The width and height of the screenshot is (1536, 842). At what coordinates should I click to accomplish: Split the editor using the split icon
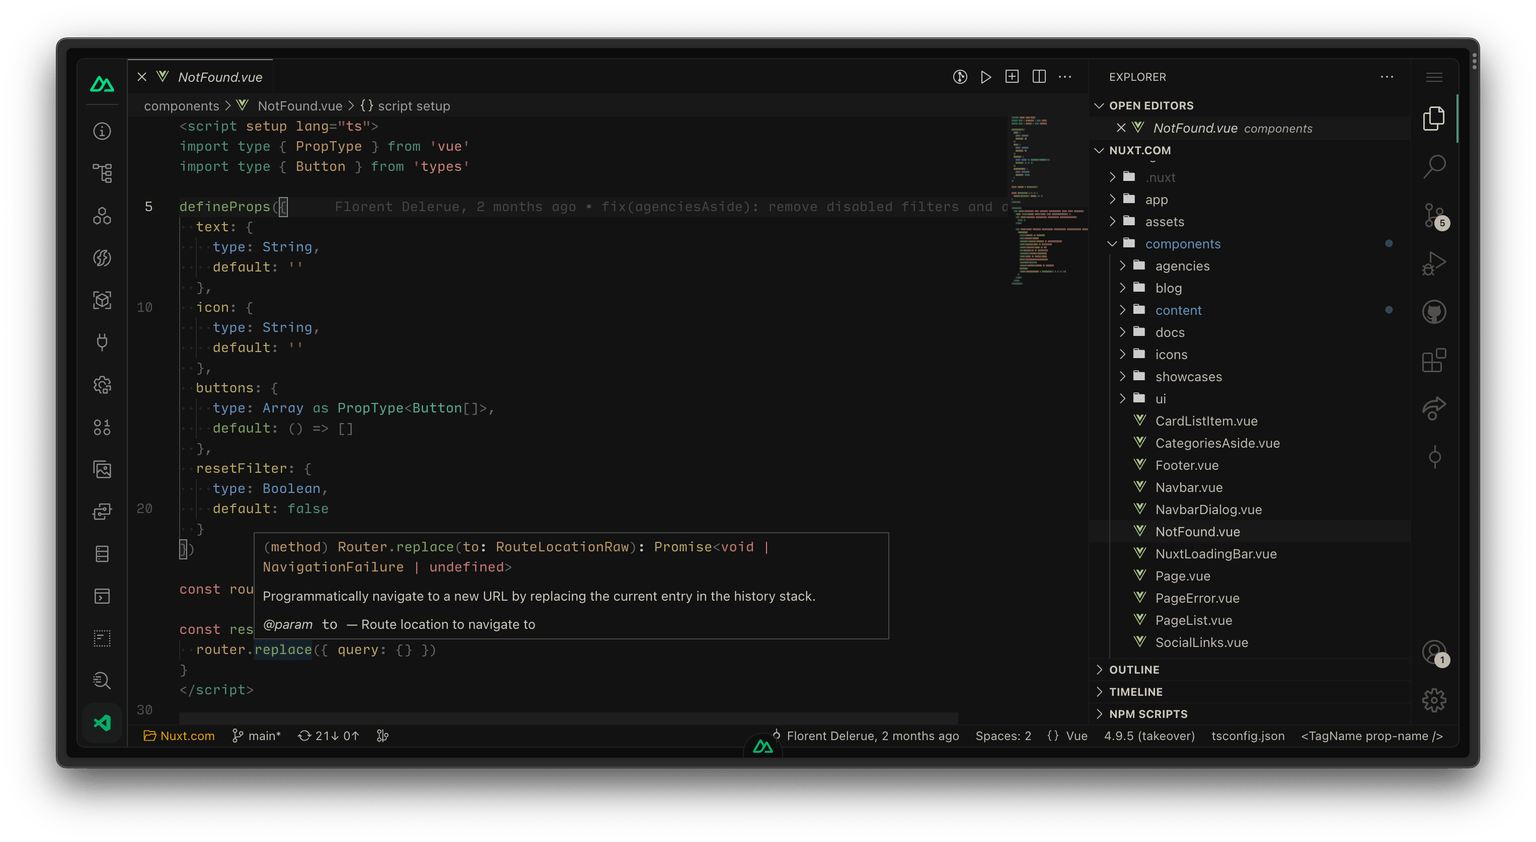pyautogui.click(x=1038, y=76)
